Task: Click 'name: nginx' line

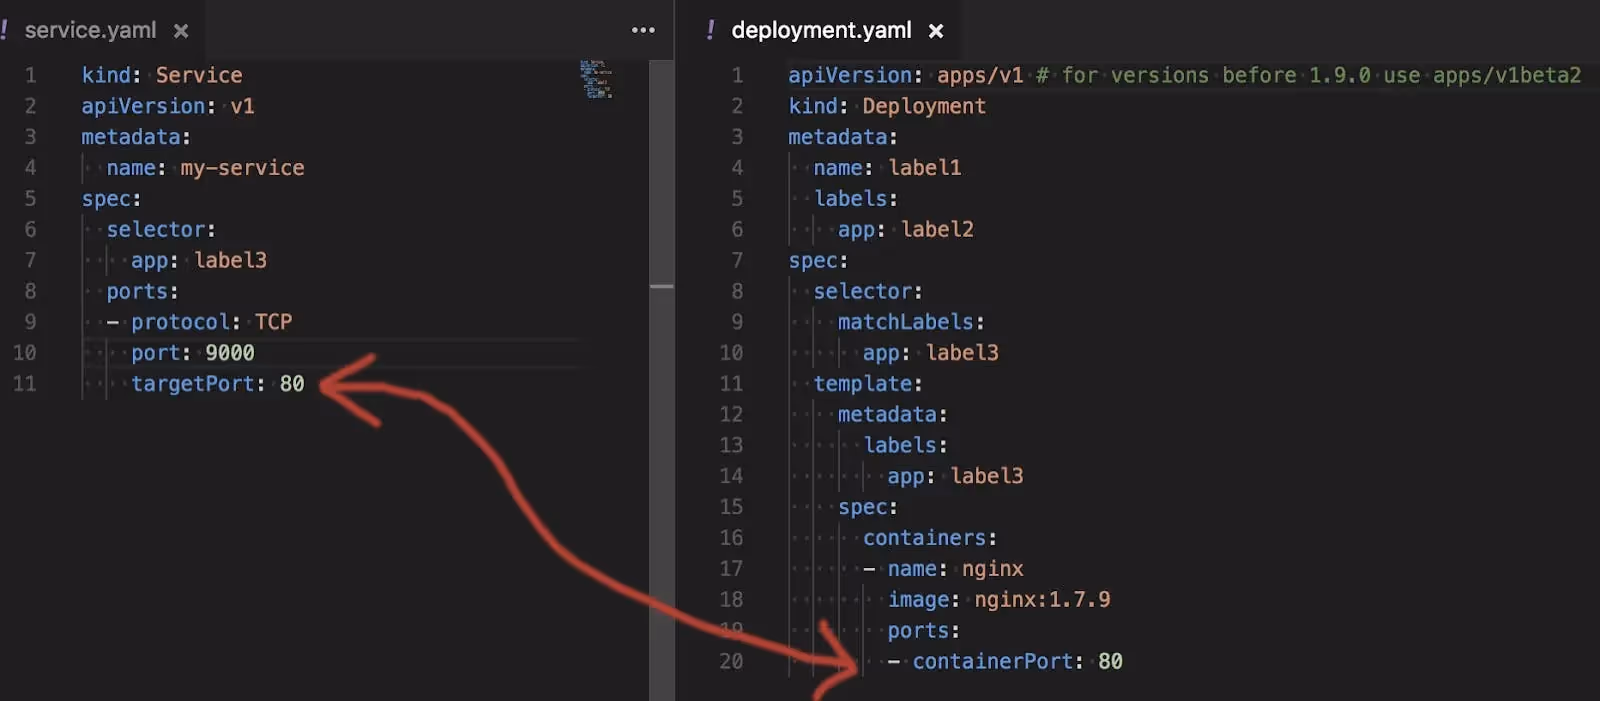Action: click(955, 569)
